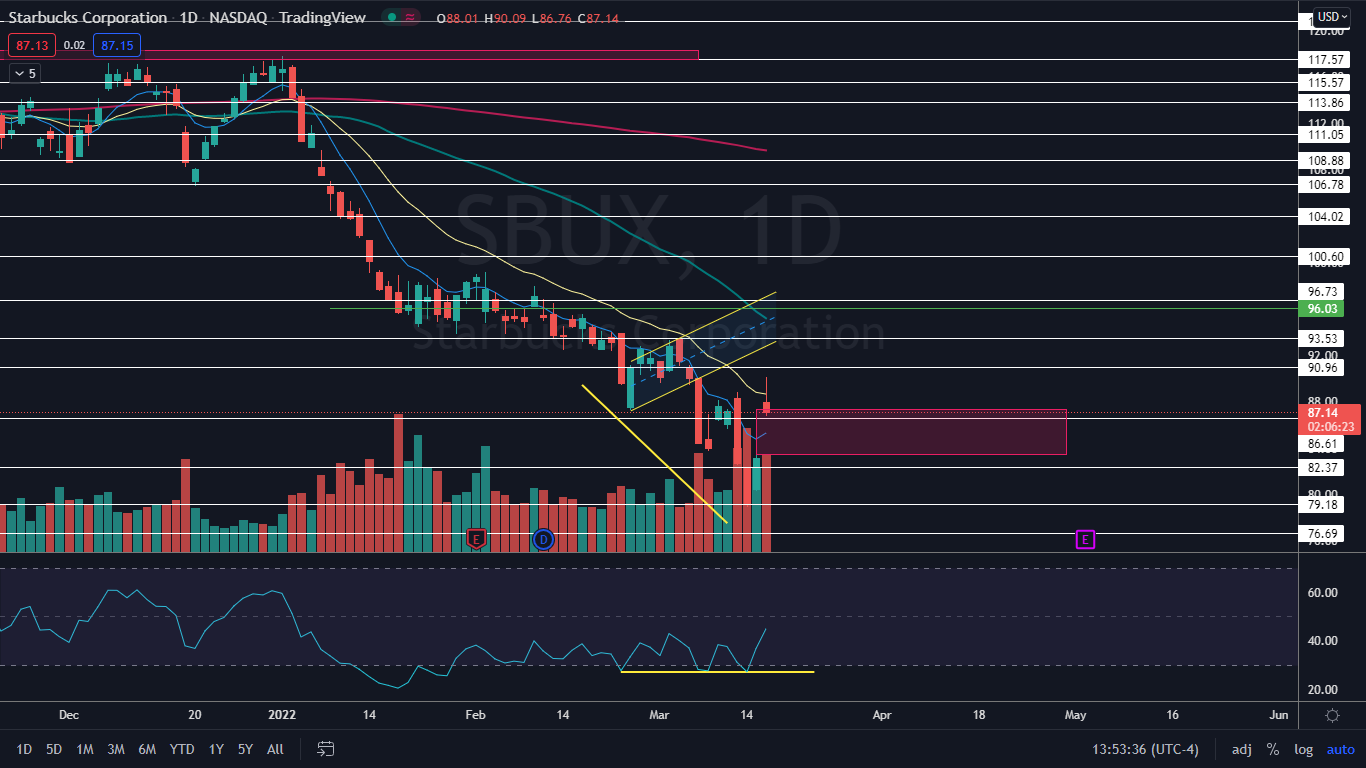Click the 93.53 price level label
Screen dimensions: 1366x768
[1323, 339]
